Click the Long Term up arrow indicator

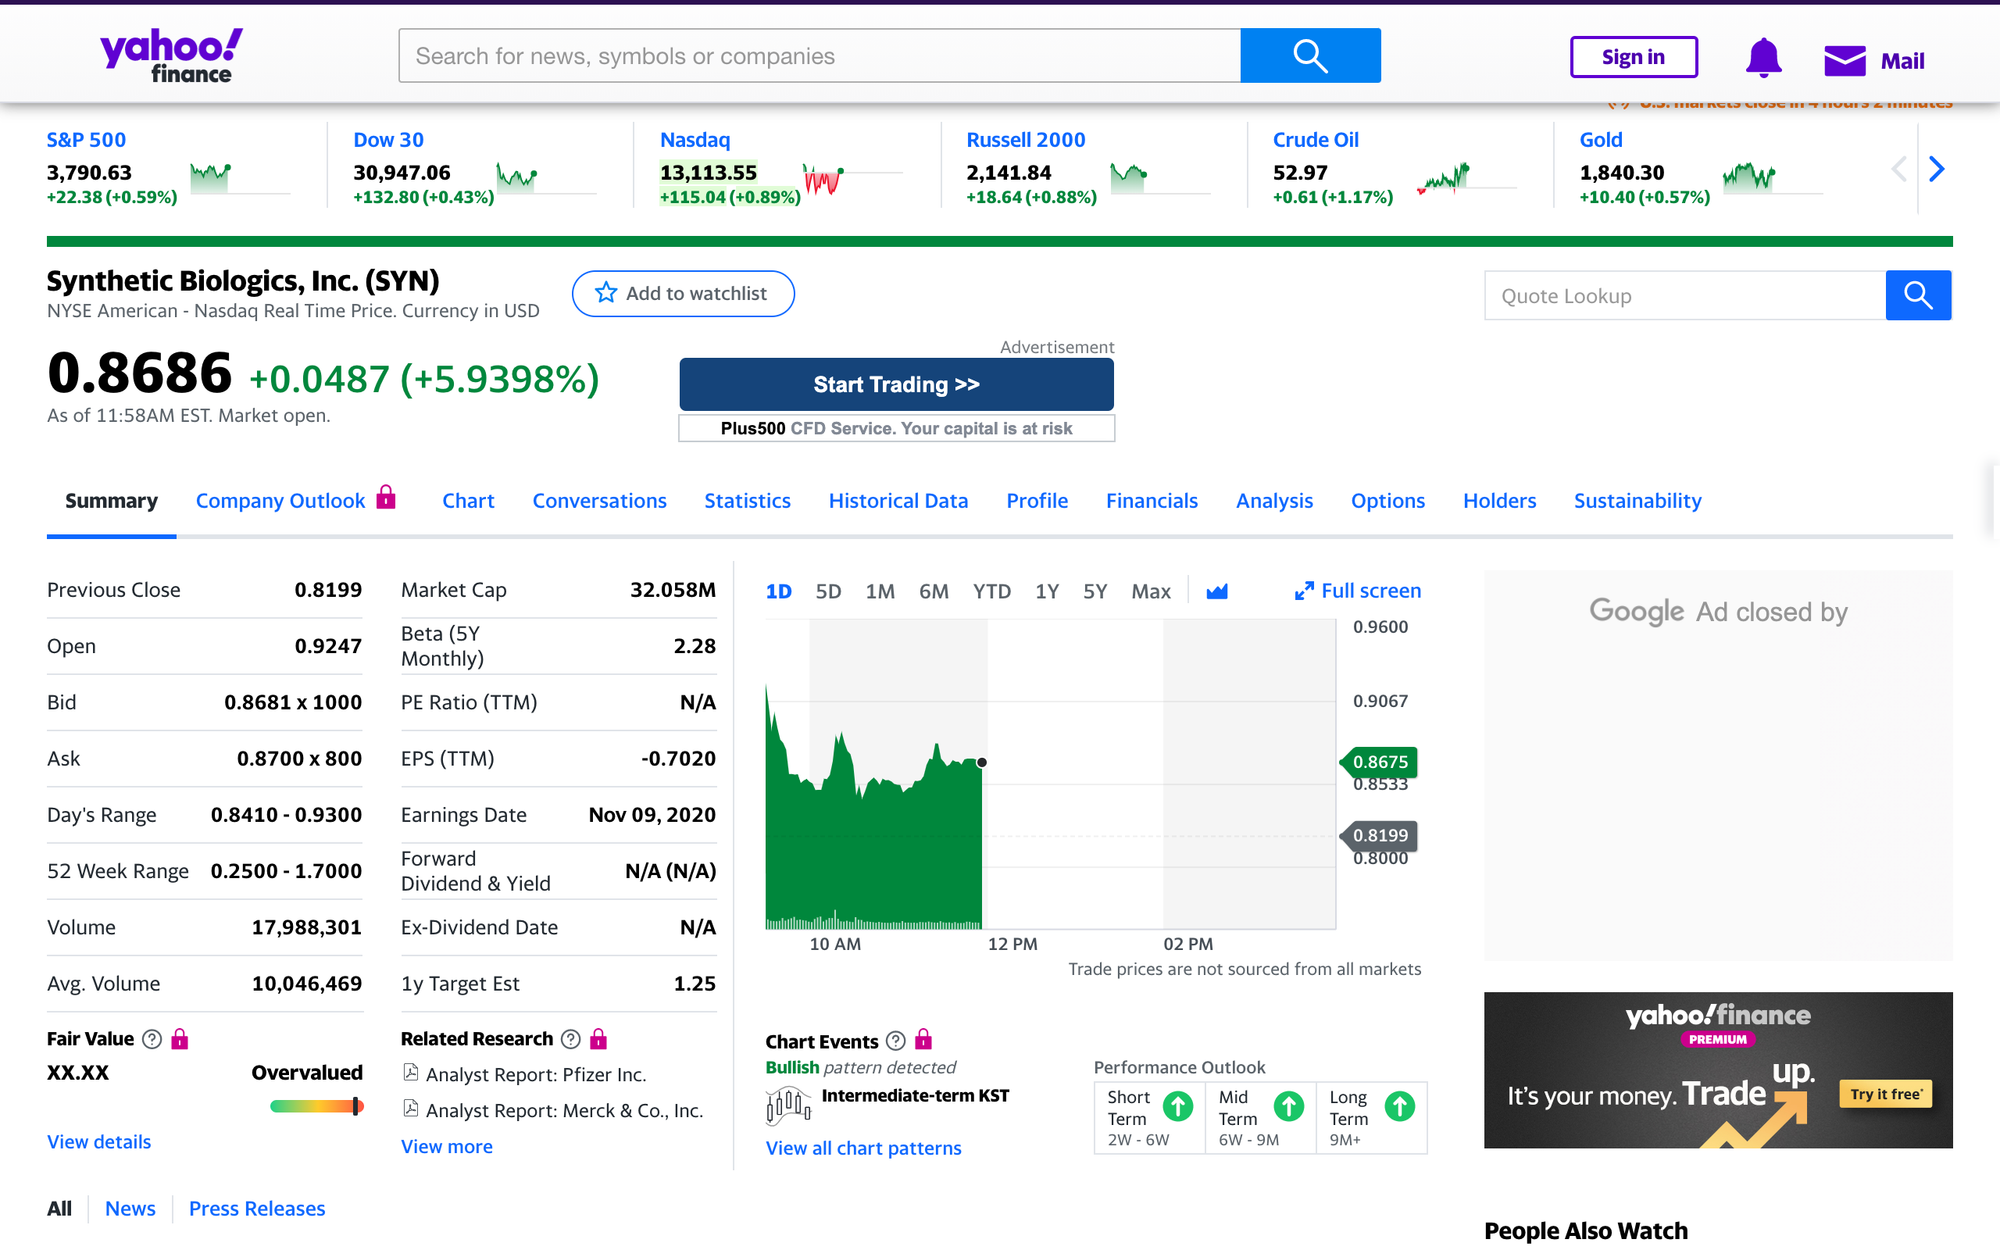pyautogui.click(x=1400, y=1106)
